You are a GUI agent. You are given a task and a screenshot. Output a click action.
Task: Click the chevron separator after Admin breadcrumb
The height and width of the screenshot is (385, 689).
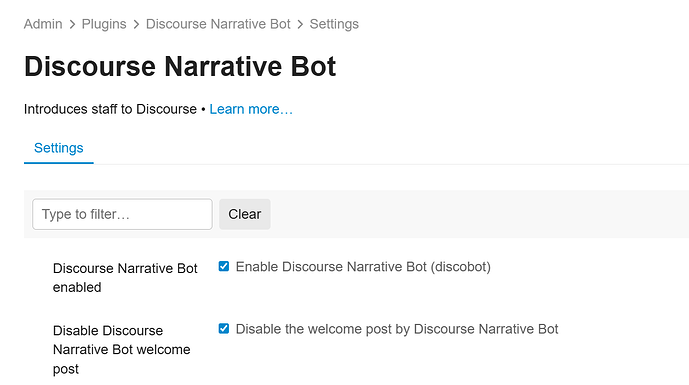(72, 24)
